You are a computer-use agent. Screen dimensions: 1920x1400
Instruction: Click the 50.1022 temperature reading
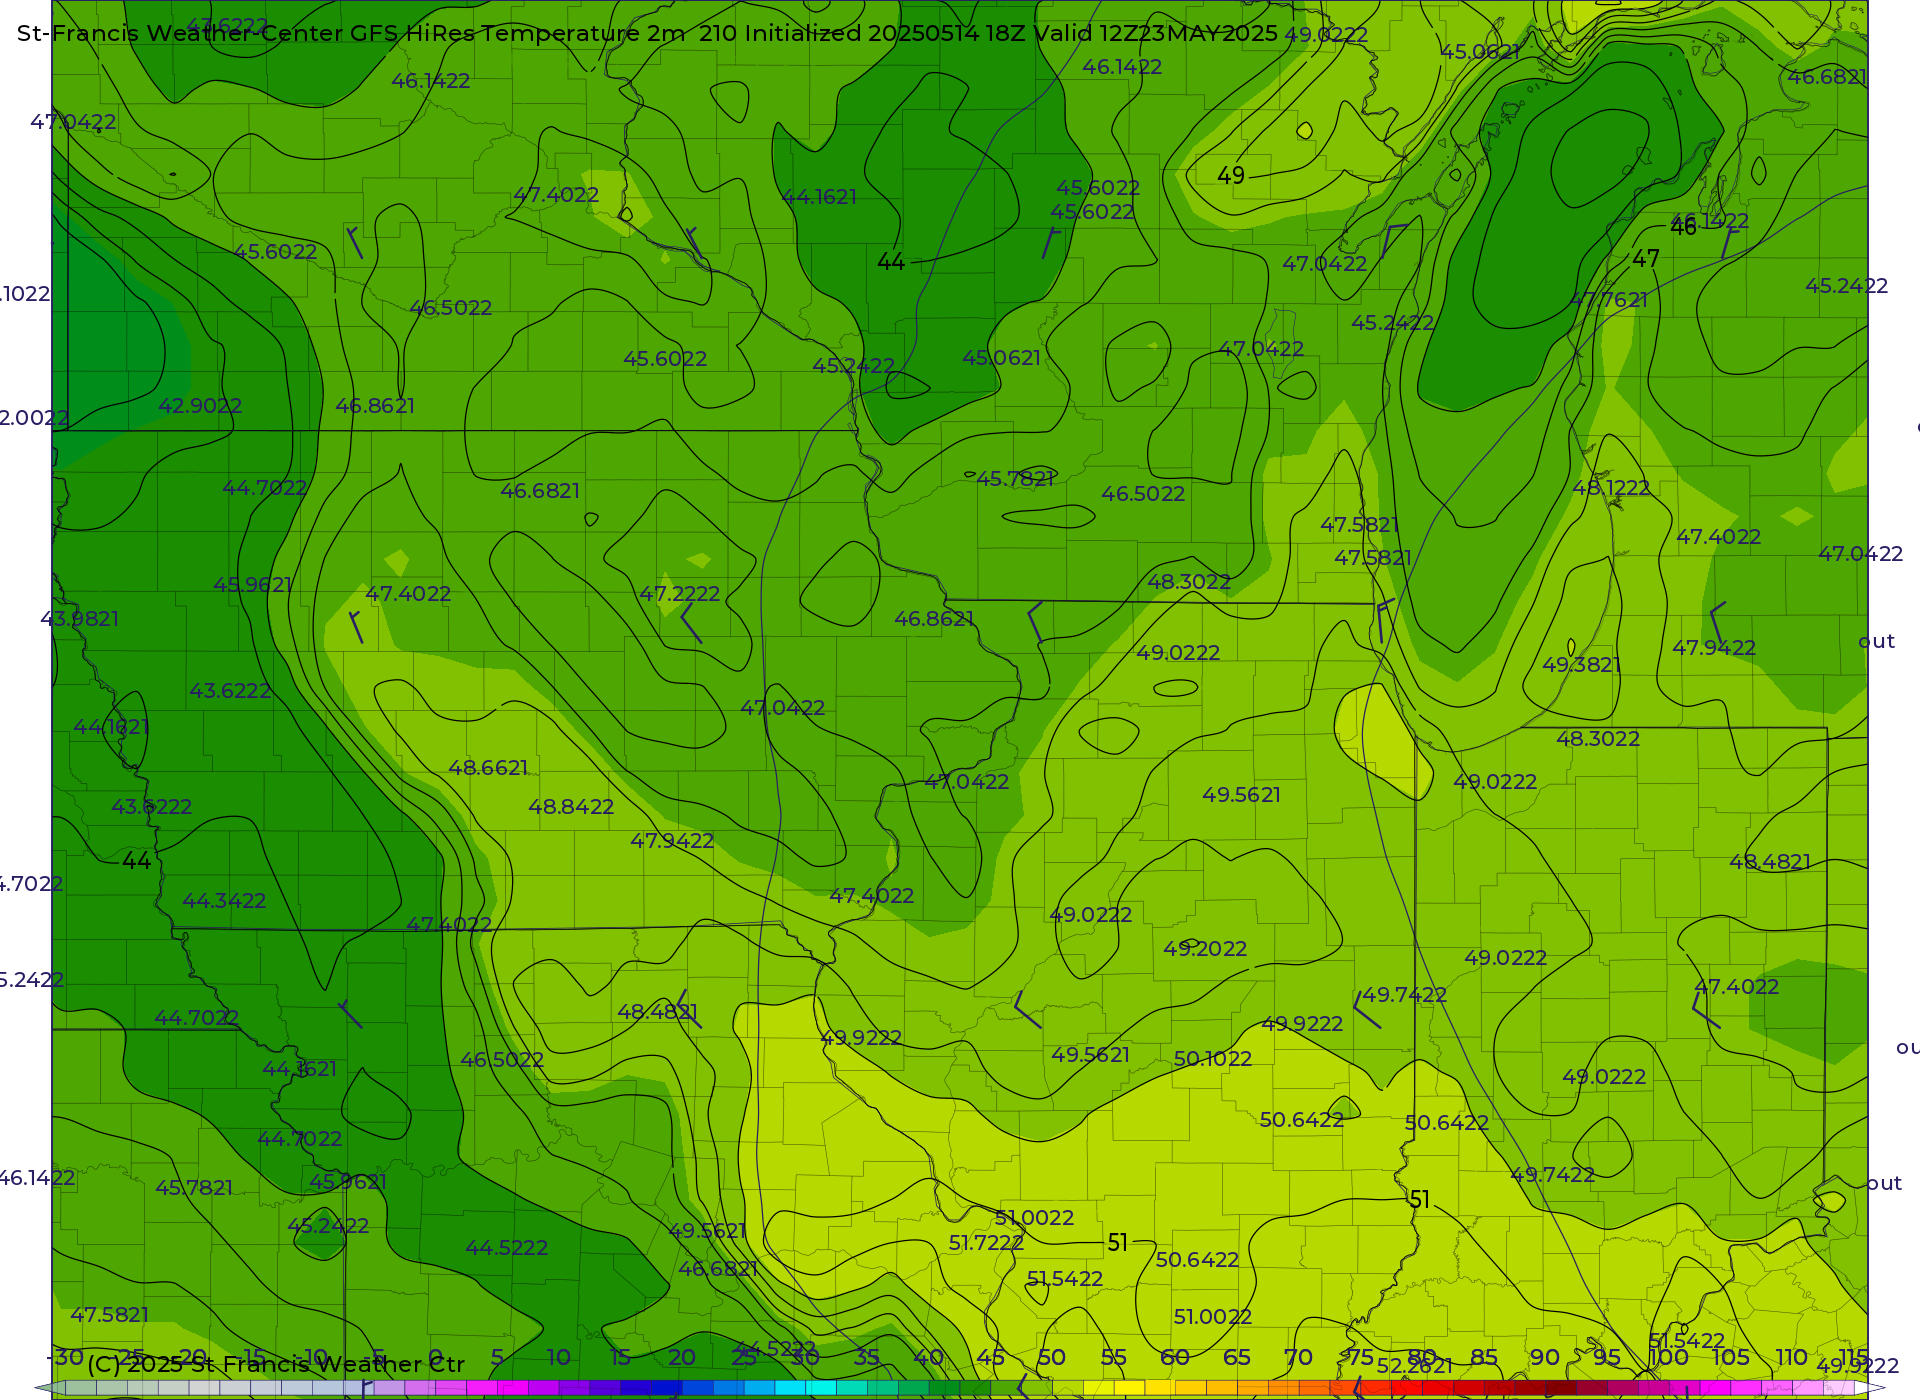1213,1059
